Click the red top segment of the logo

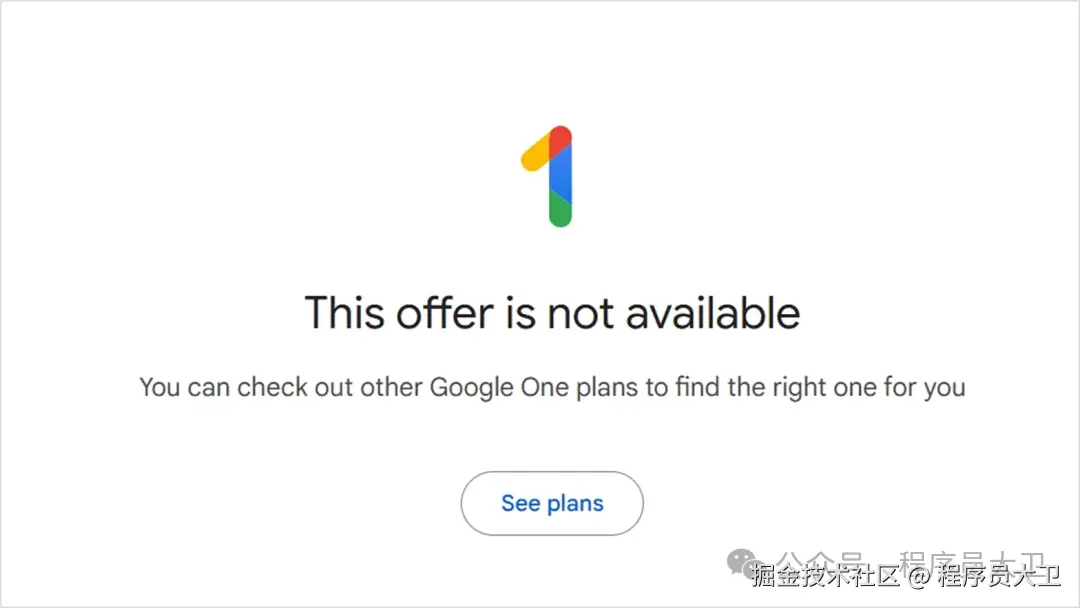pos(560,140)
